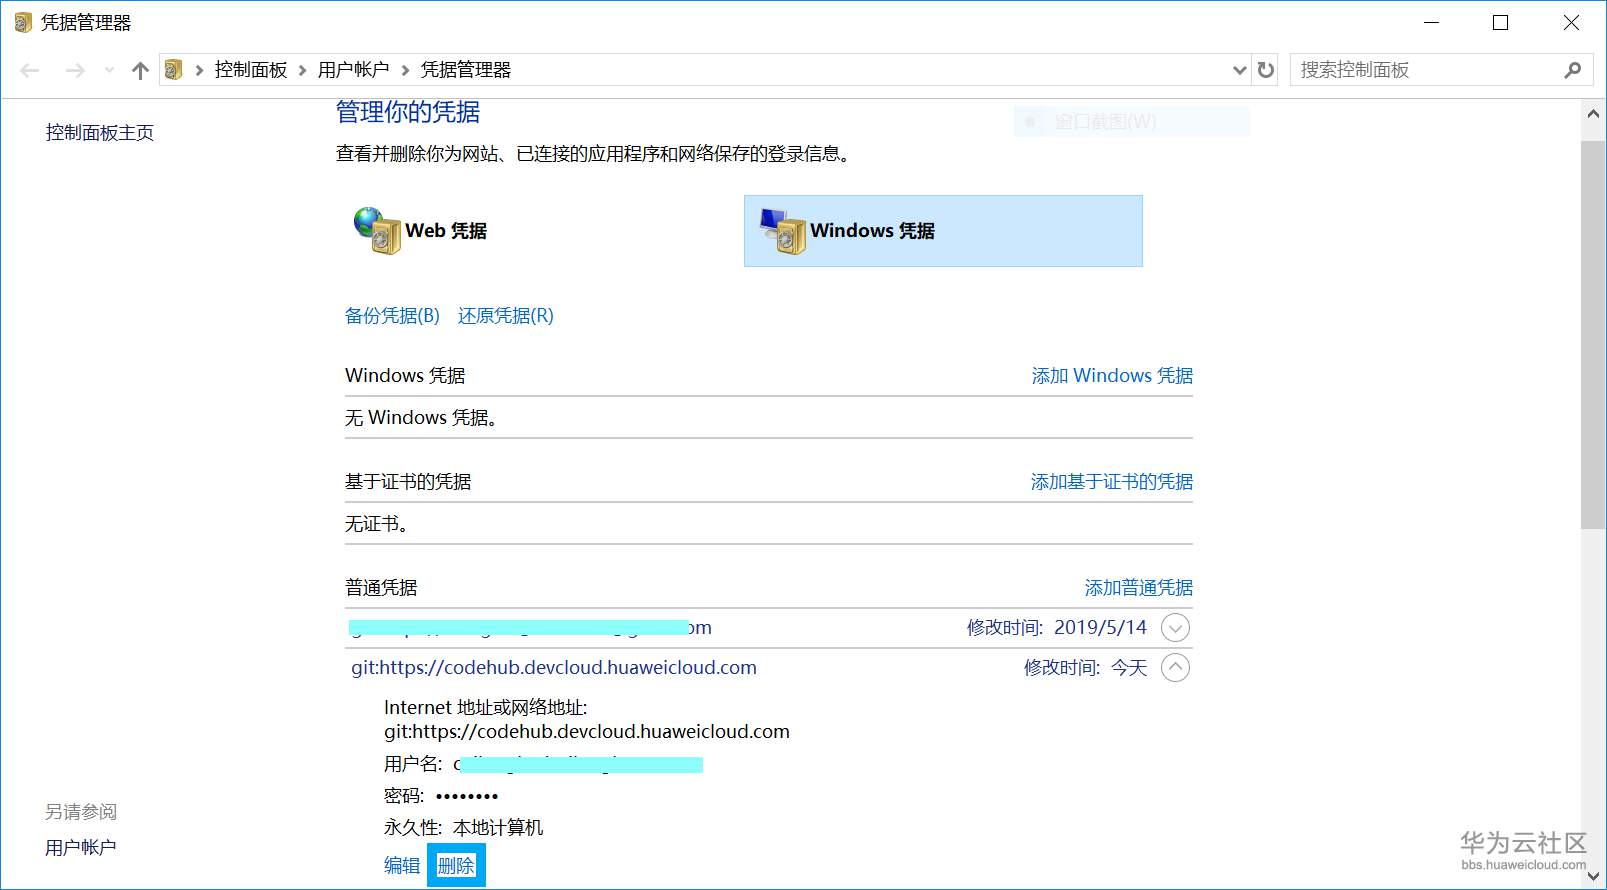Click 添加普通凭据 link

pos(1139,588)
